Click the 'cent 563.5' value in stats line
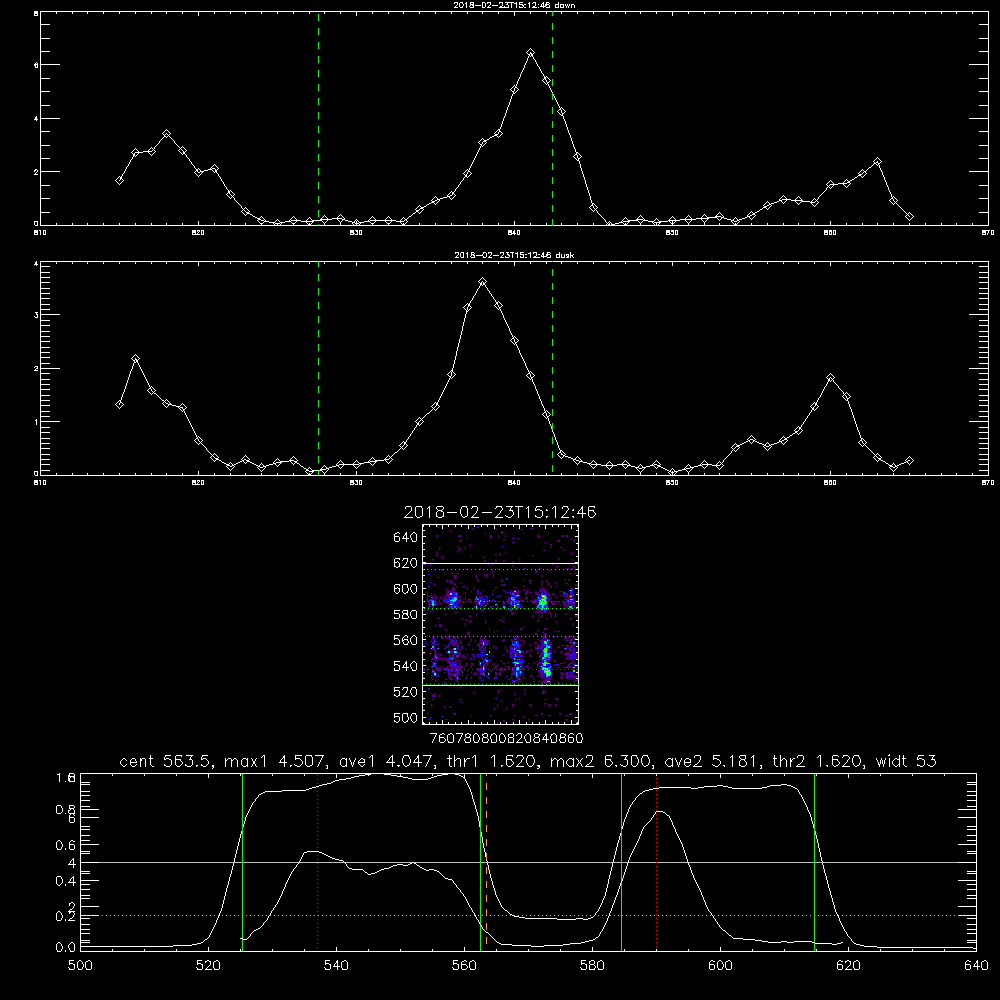 pyautogui.click(x=166, y=761)
